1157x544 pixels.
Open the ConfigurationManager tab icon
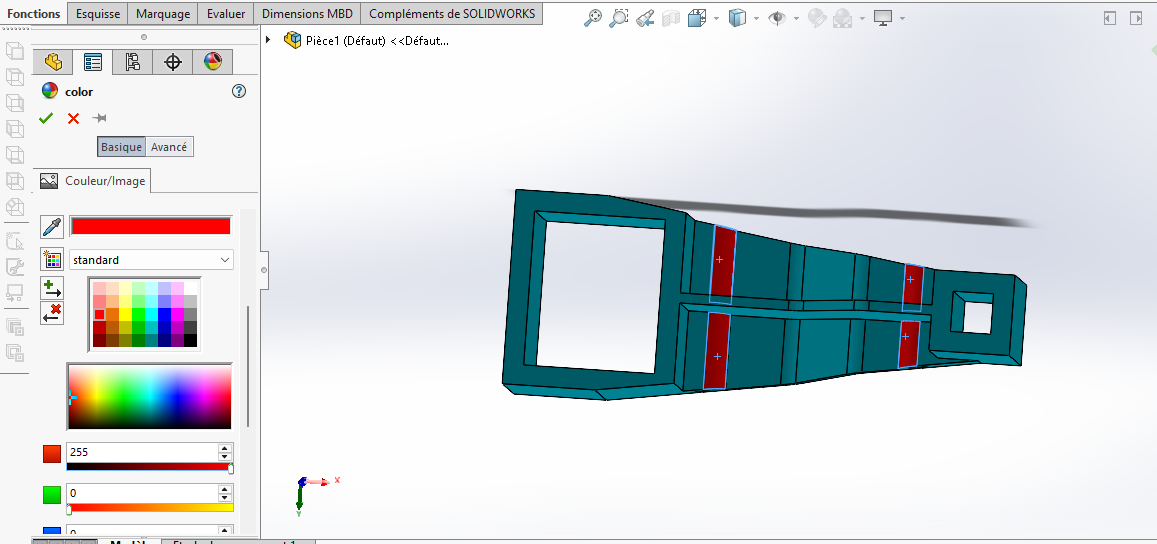click(132, 62)
